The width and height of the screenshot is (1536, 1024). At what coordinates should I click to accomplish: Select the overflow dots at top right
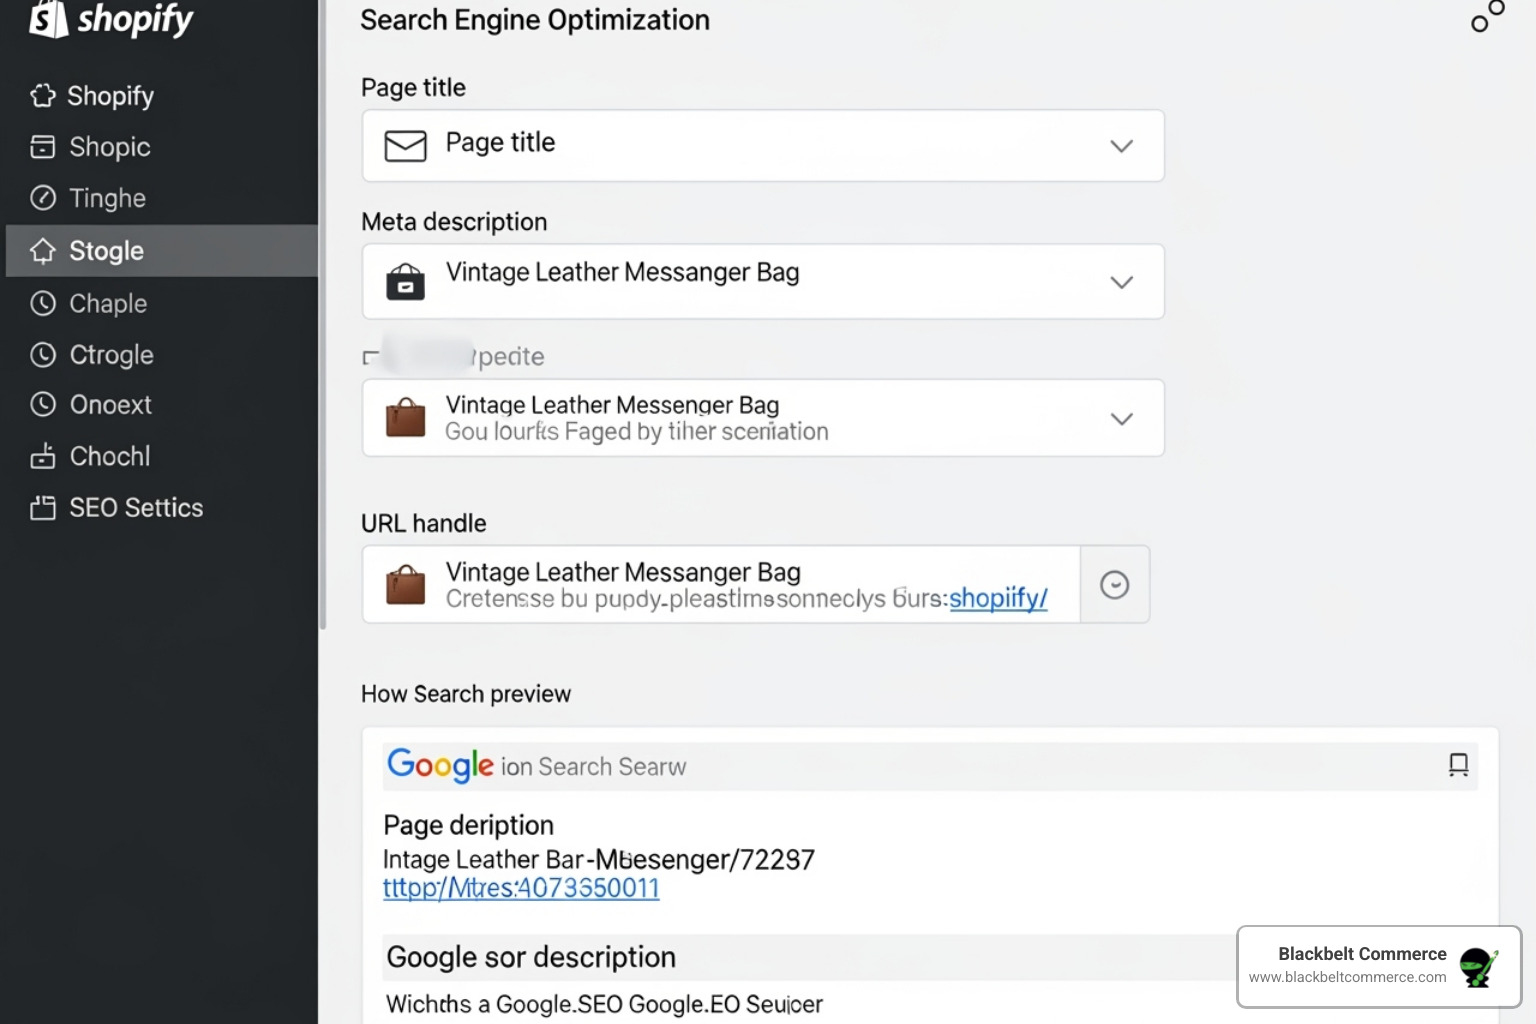pos(1487,16)
